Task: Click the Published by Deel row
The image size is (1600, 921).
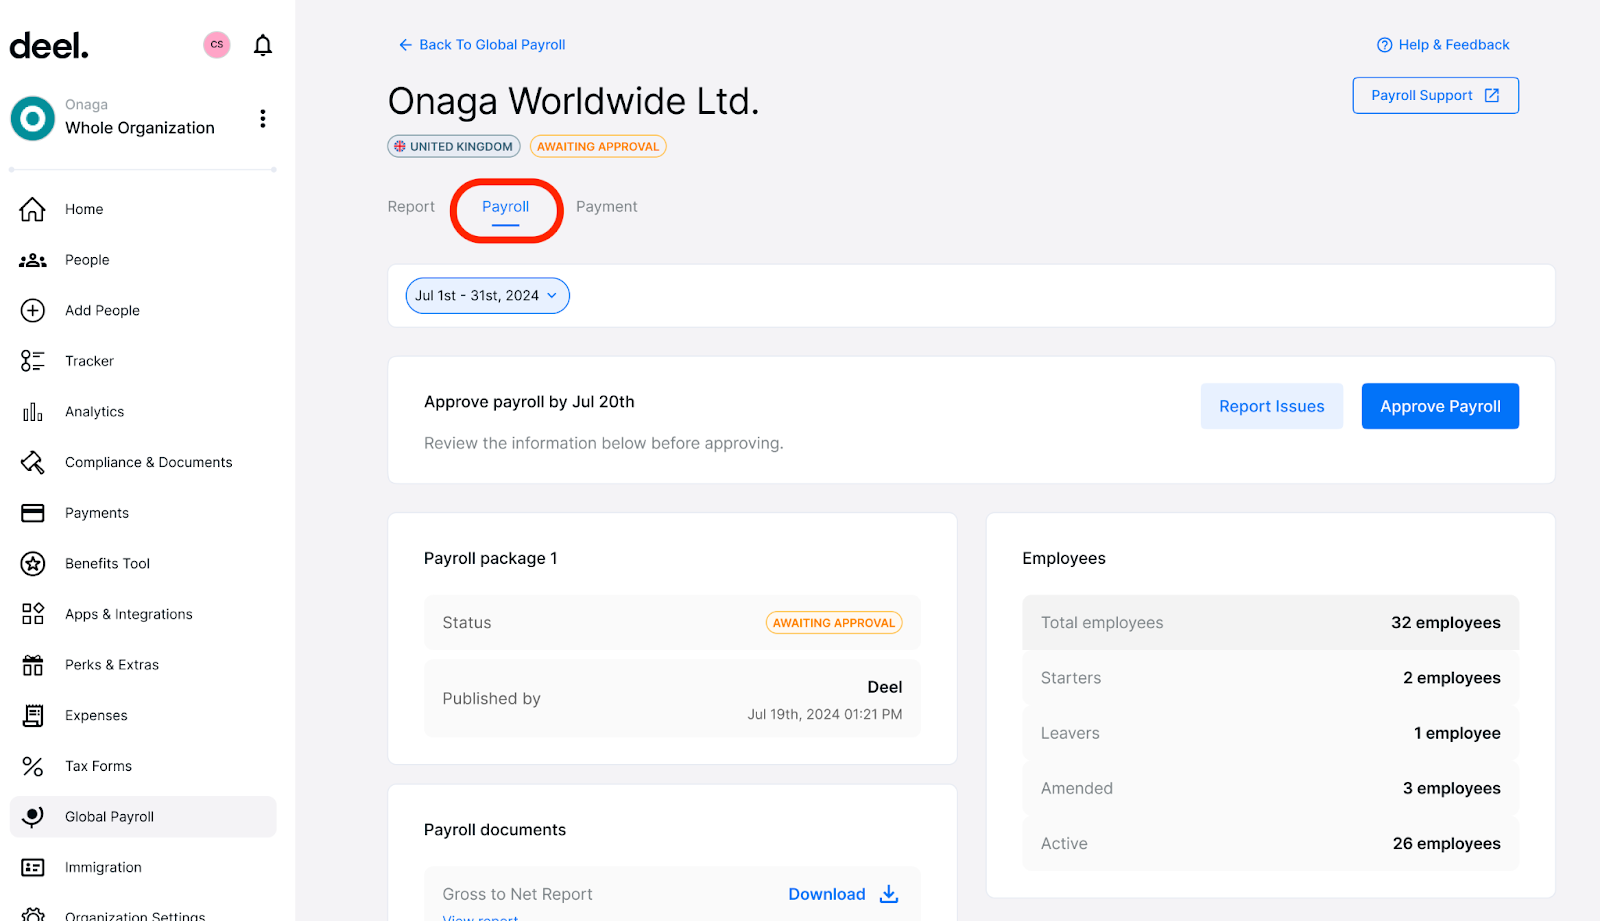Action: tap(672, 699)
